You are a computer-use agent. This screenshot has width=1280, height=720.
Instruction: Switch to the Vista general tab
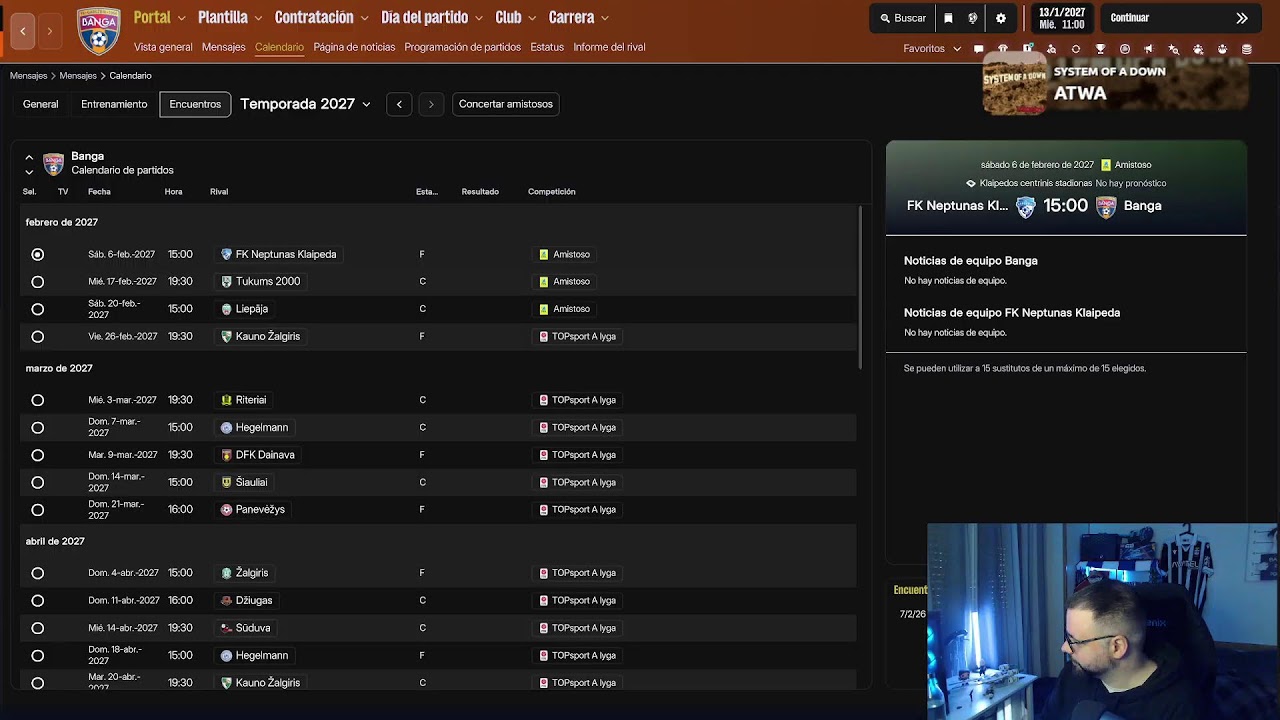[x=163, y=47]
